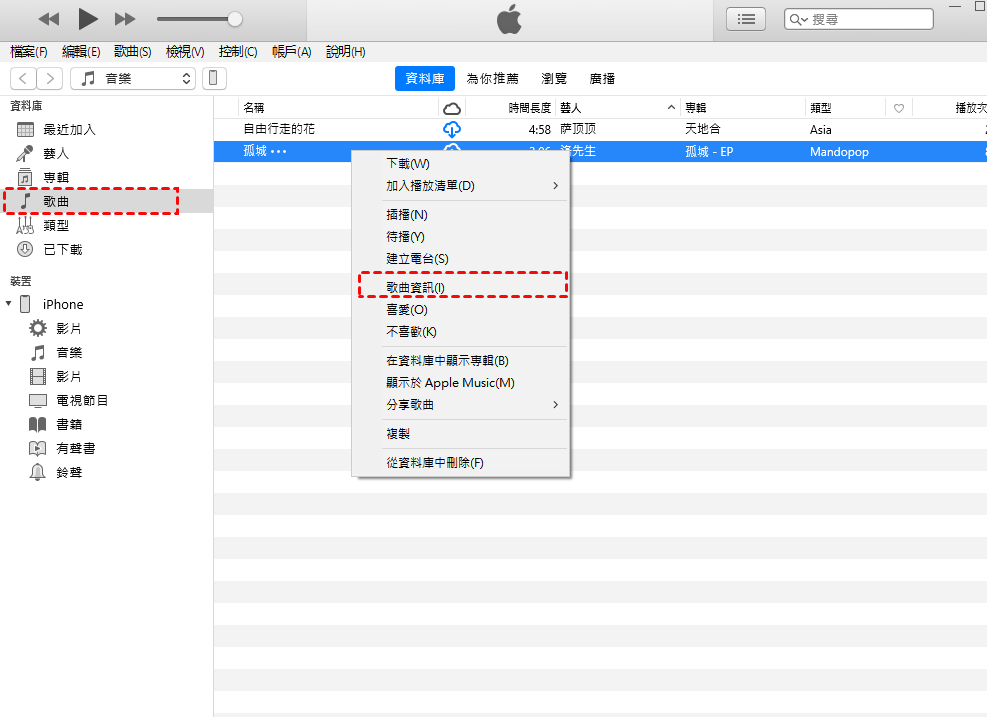Expand the 分享歌曲 submenu
The height and width of the screenshot is (717, 987).
click(410, 405)
